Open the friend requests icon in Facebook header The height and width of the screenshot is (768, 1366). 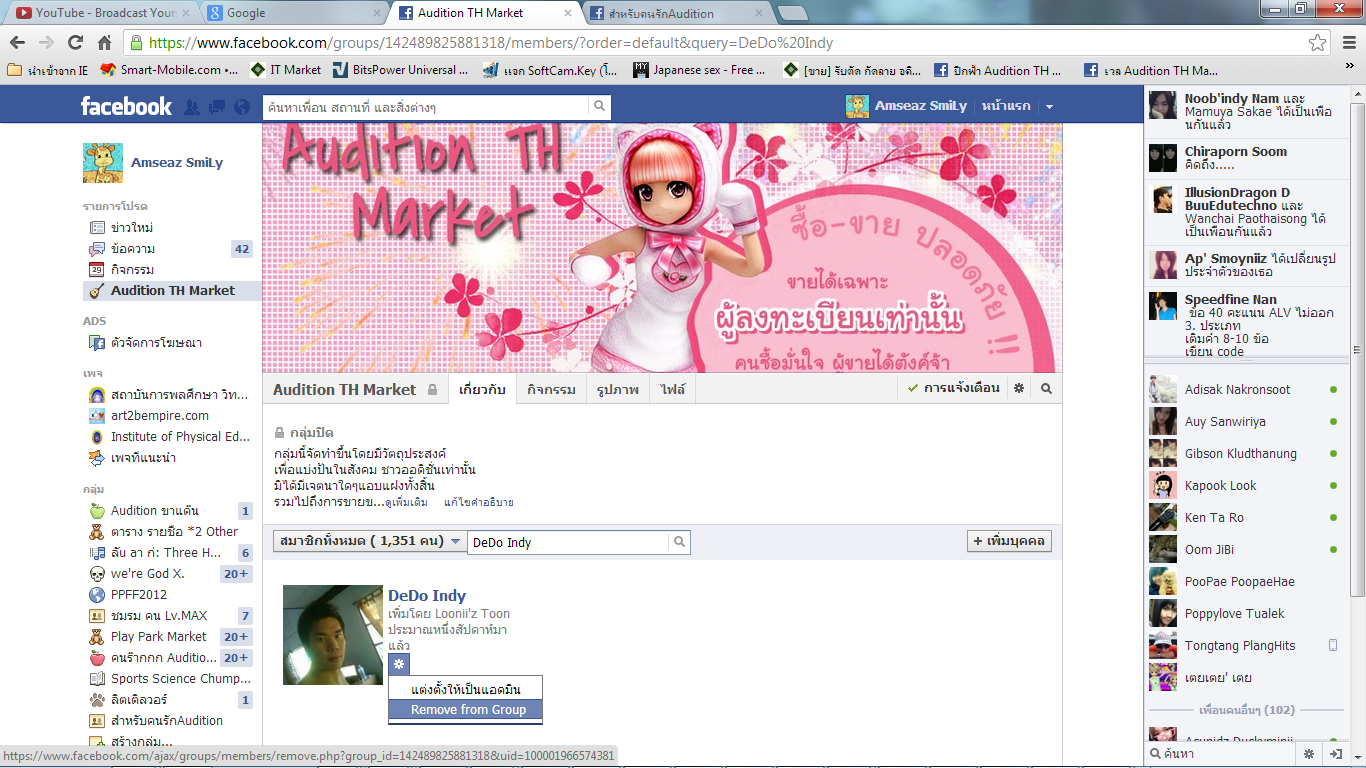tap(192, 107)
